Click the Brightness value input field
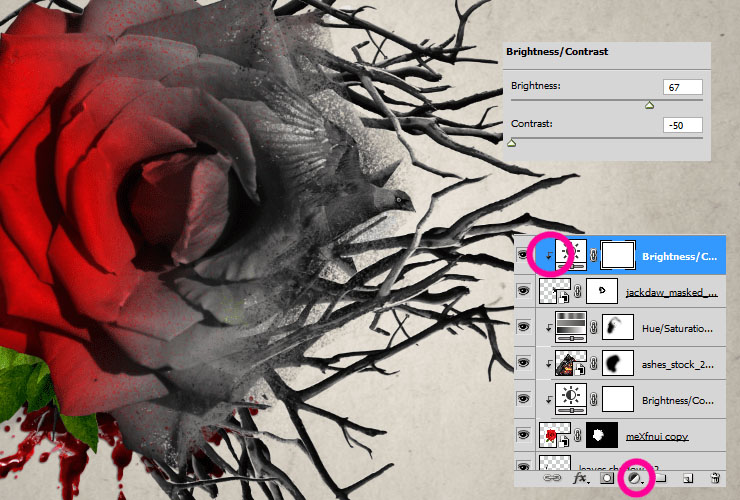Screen dimensions: 740x500 (x=682, y=87)
